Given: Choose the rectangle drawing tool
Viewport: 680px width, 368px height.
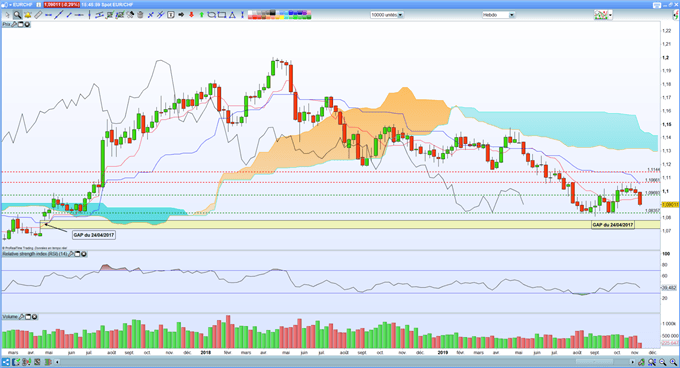Looking at the screenshot, I should [222, 15].
